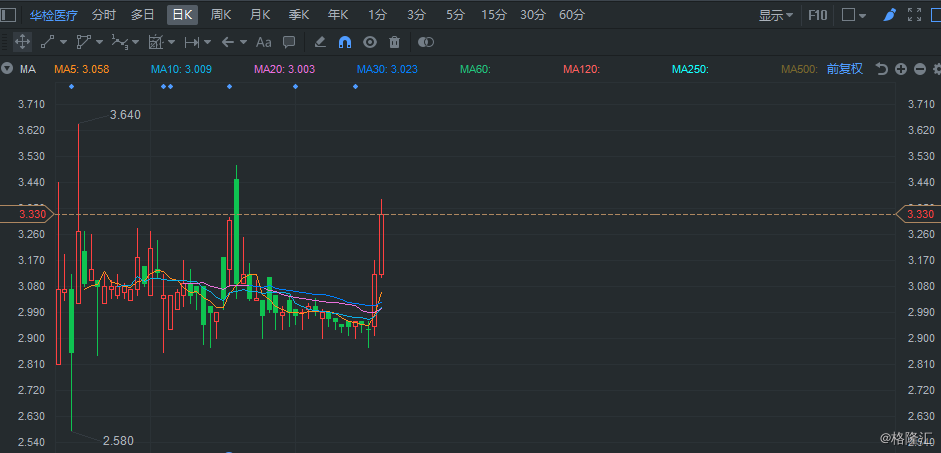
Task: Toggle magnet snap mode
Action: [345, 42]
